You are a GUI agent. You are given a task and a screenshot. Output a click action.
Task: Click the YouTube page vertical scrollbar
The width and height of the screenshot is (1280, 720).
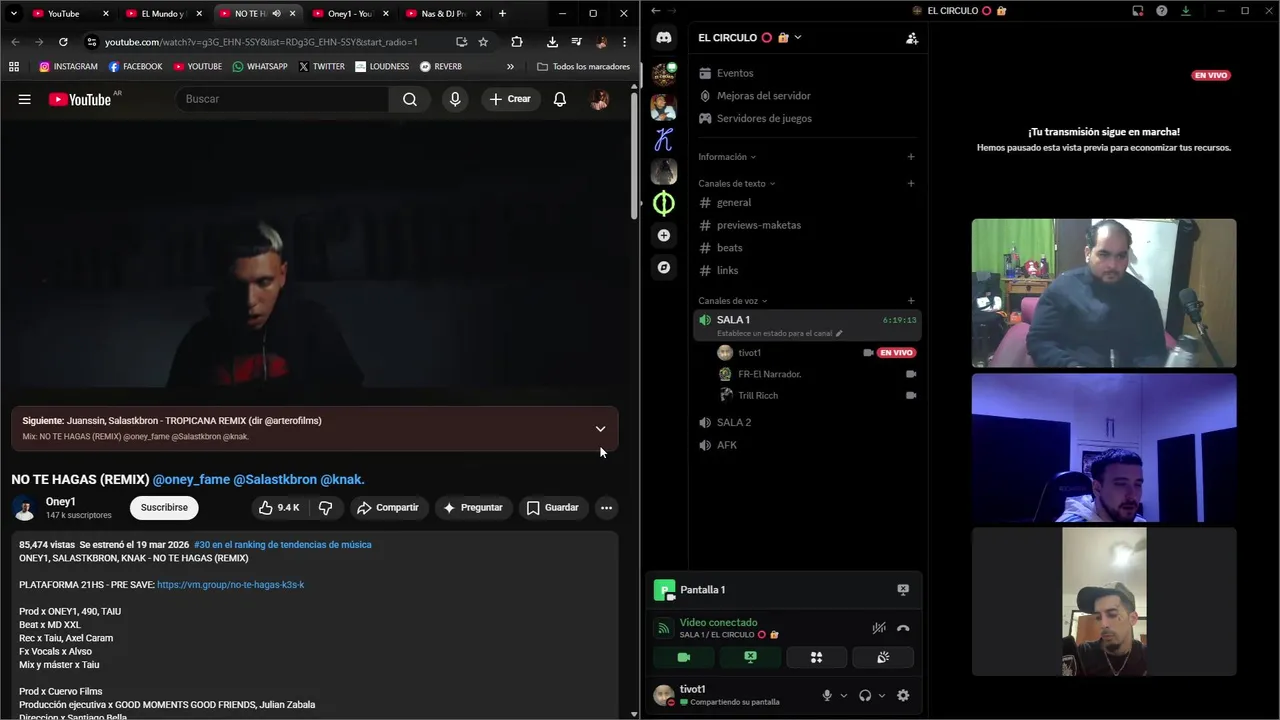pos(634,155)
